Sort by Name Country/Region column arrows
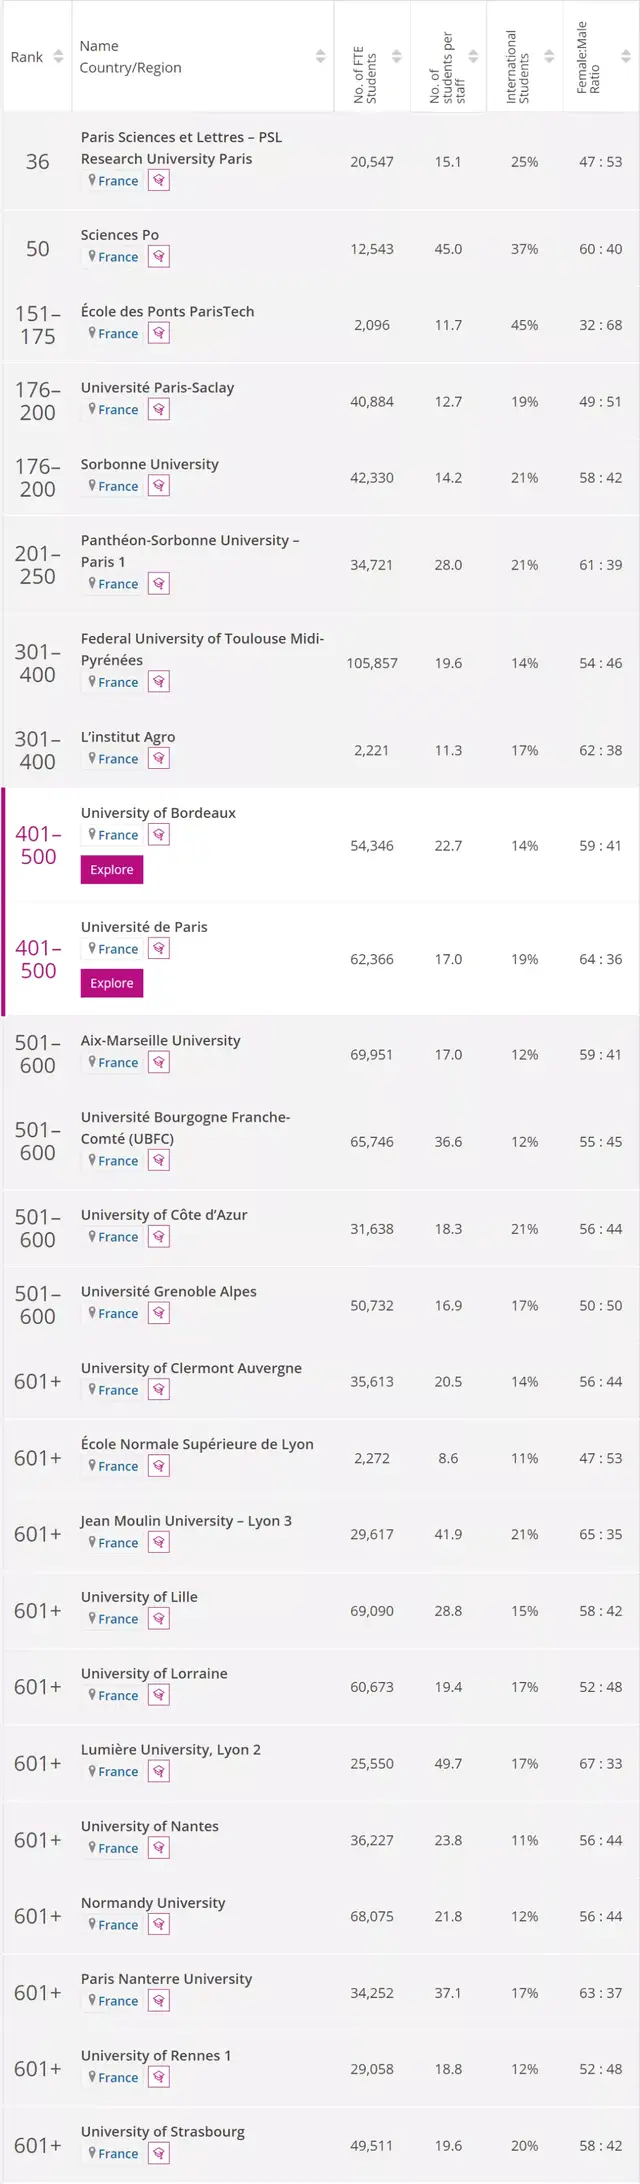The height and width of the screenshot is (2184, 640). (320, 57)
